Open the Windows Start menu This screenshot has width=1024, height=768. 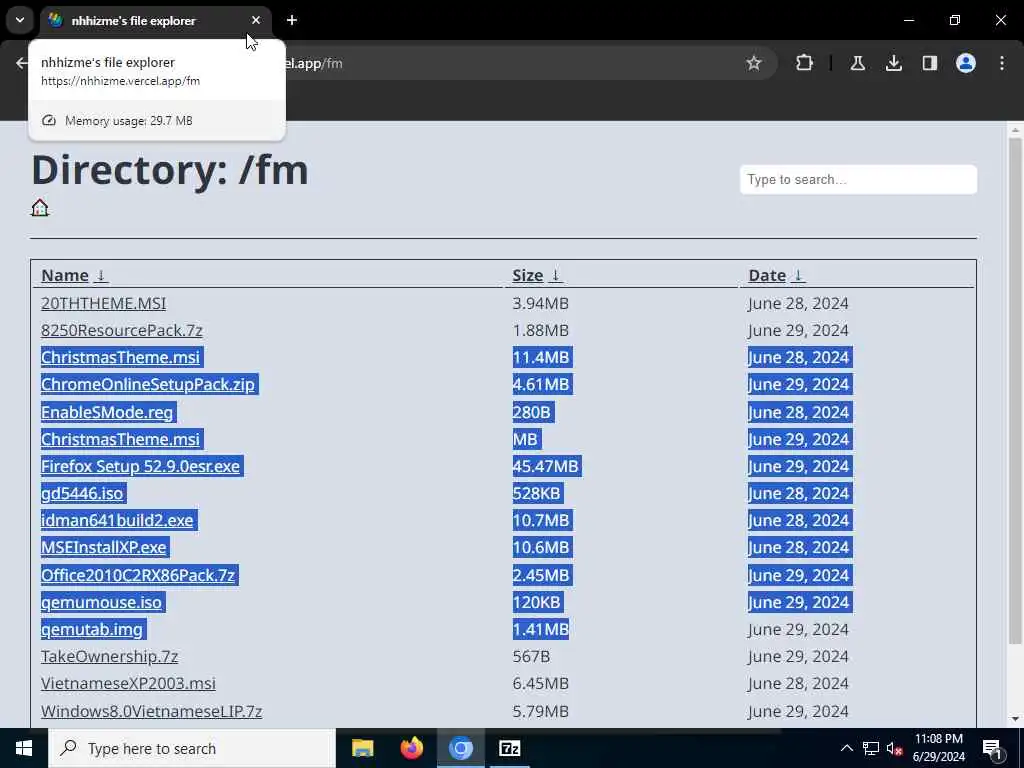pos(24,748)
